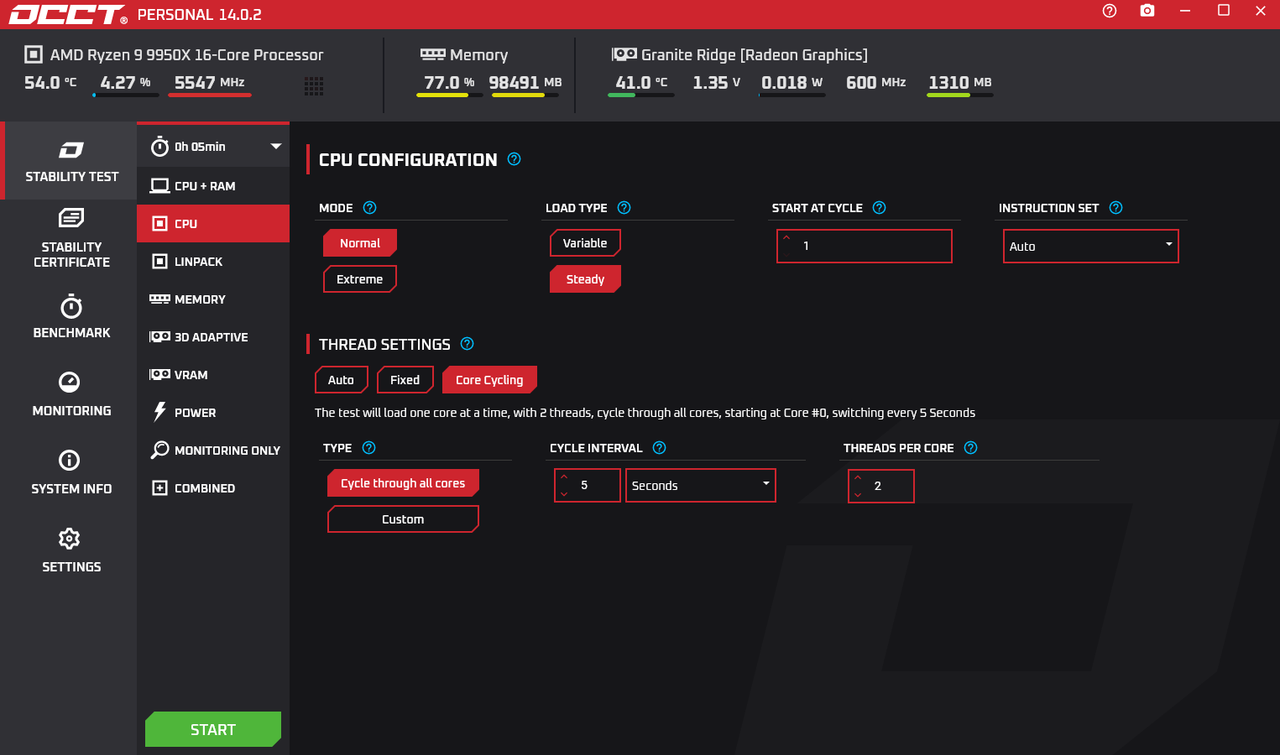Show help for the Type option

[x=369, y=448]
